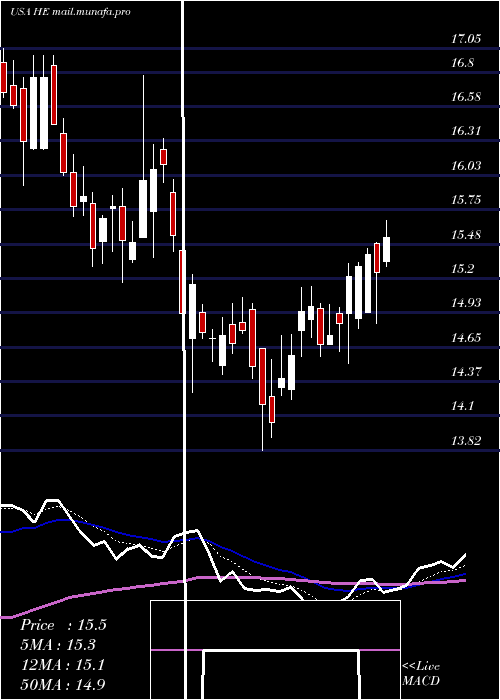Click the '50MA : 14.9' readout
The height and width of the screenshot is (700, 500).
63,684
